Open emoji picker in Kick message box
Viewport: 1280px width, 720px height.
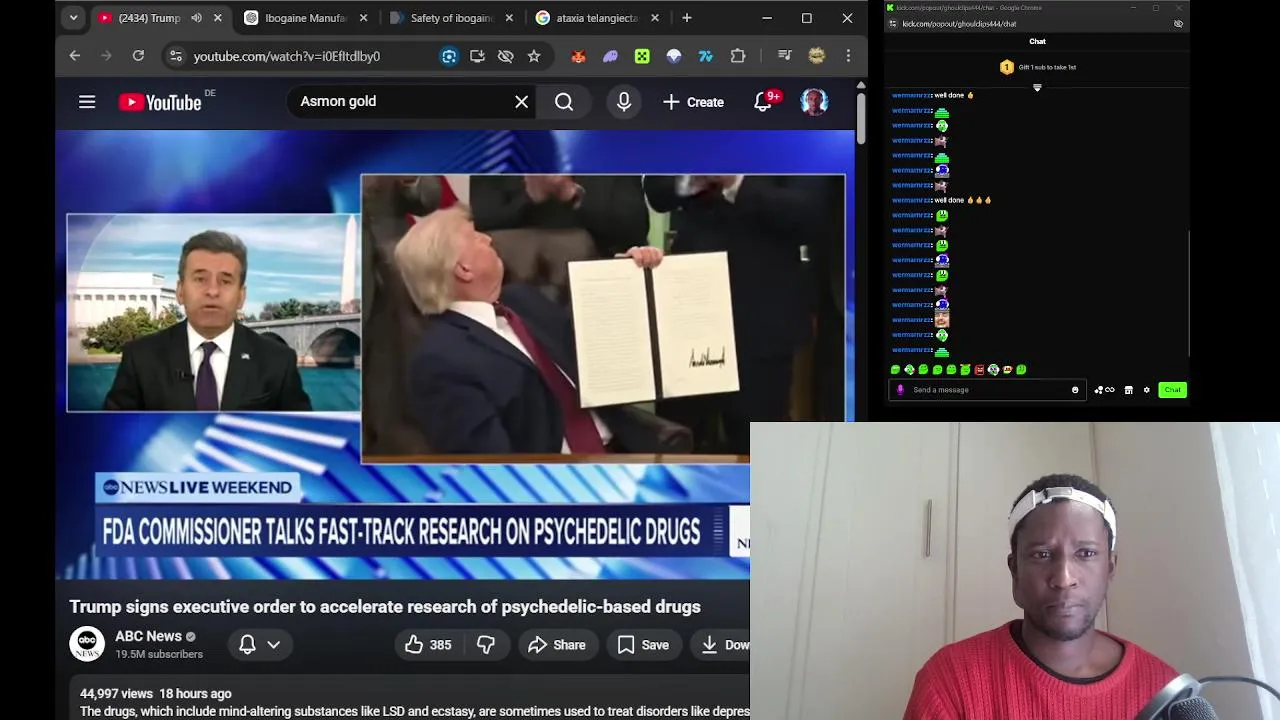tap(1075, 390)
